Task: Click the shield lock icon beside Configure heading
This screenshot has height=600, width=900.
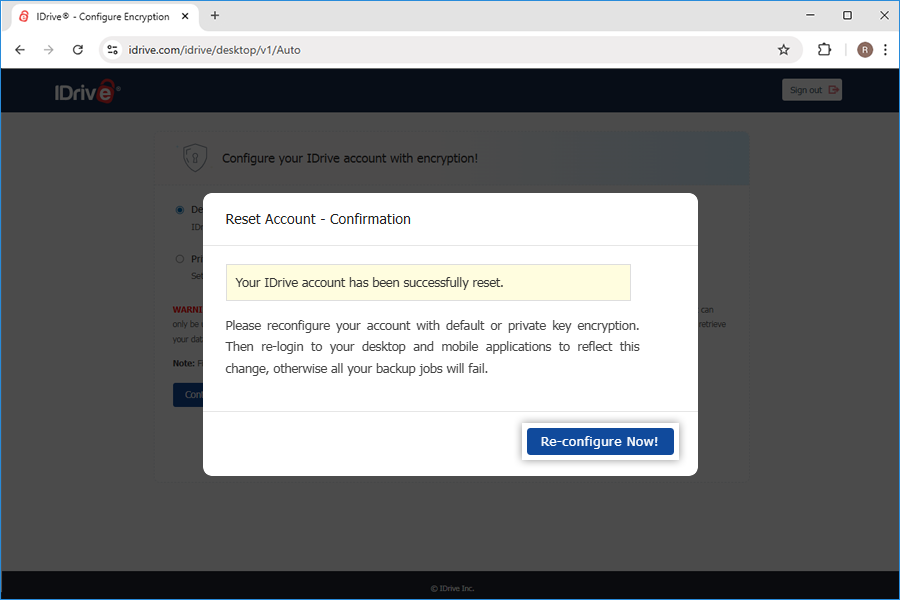Action: point(195,157)
